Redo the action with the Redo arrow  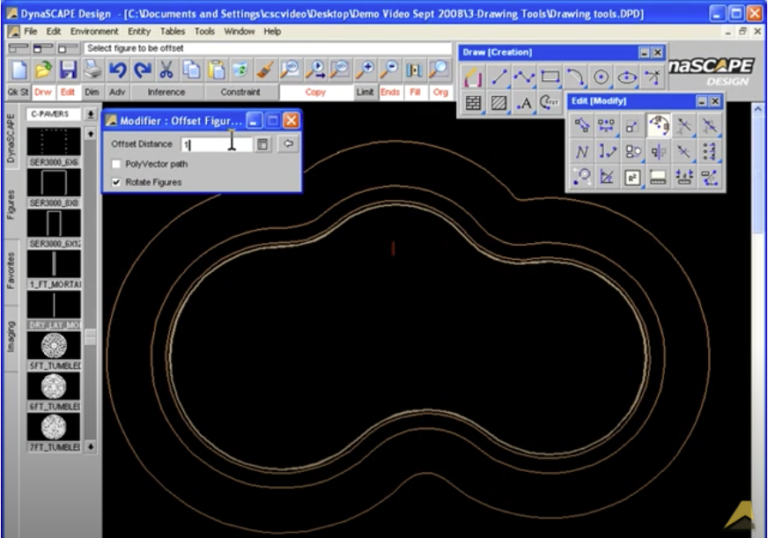[142, 70]
